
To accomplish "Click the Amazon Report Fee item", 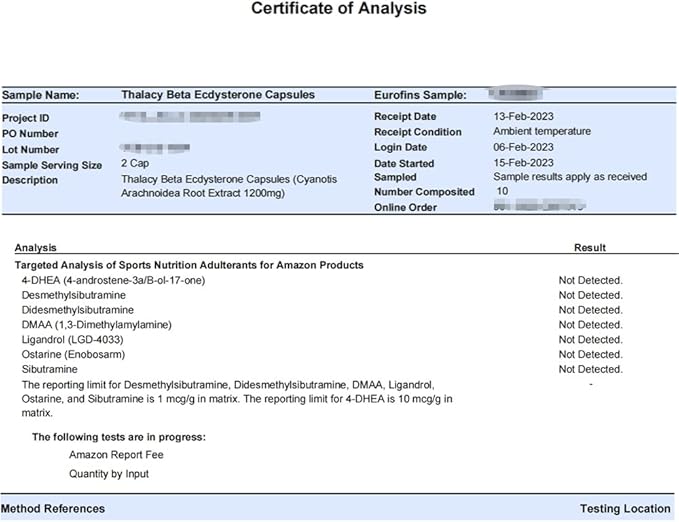I will pyautogui.click(x=116, y=454).
